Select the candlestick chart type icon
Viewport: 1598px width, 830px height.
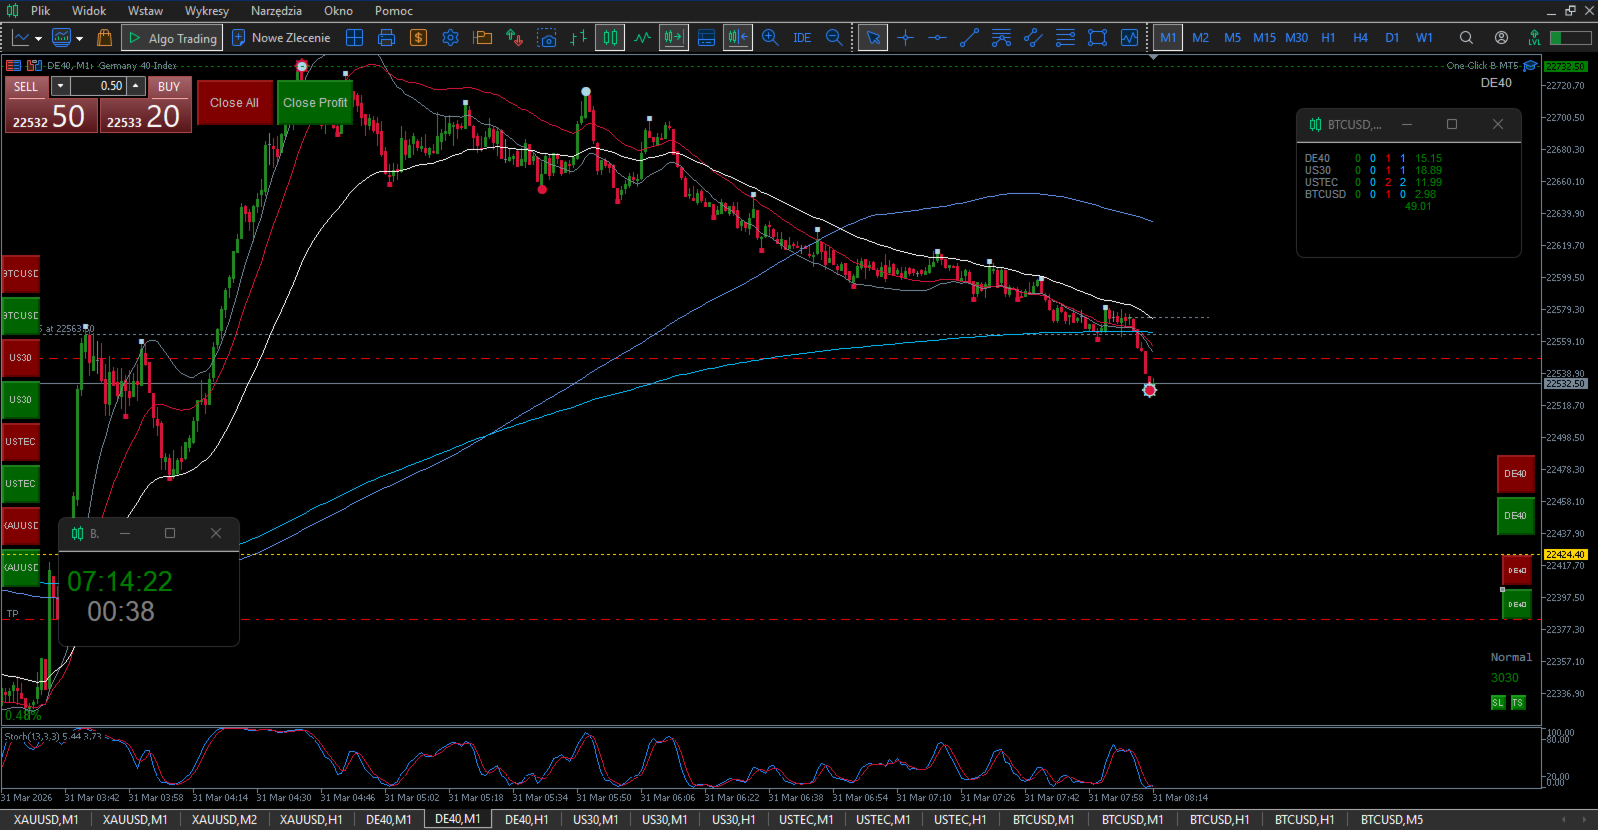coord(610,38)
